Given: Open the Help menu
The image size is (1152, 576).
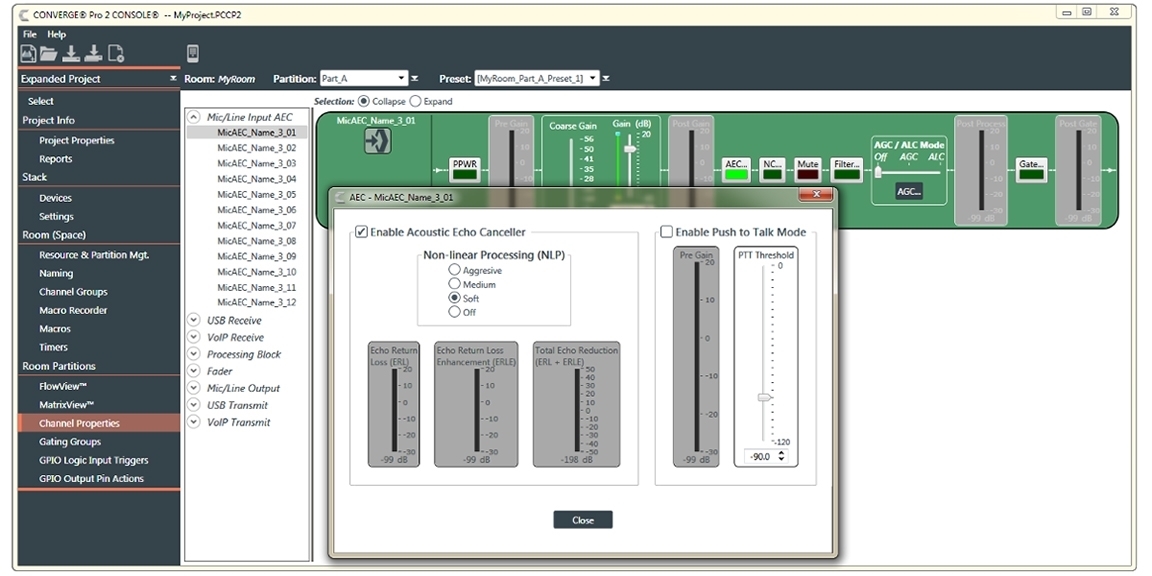Looking at the screenshot, I should (x=57, y=34).
